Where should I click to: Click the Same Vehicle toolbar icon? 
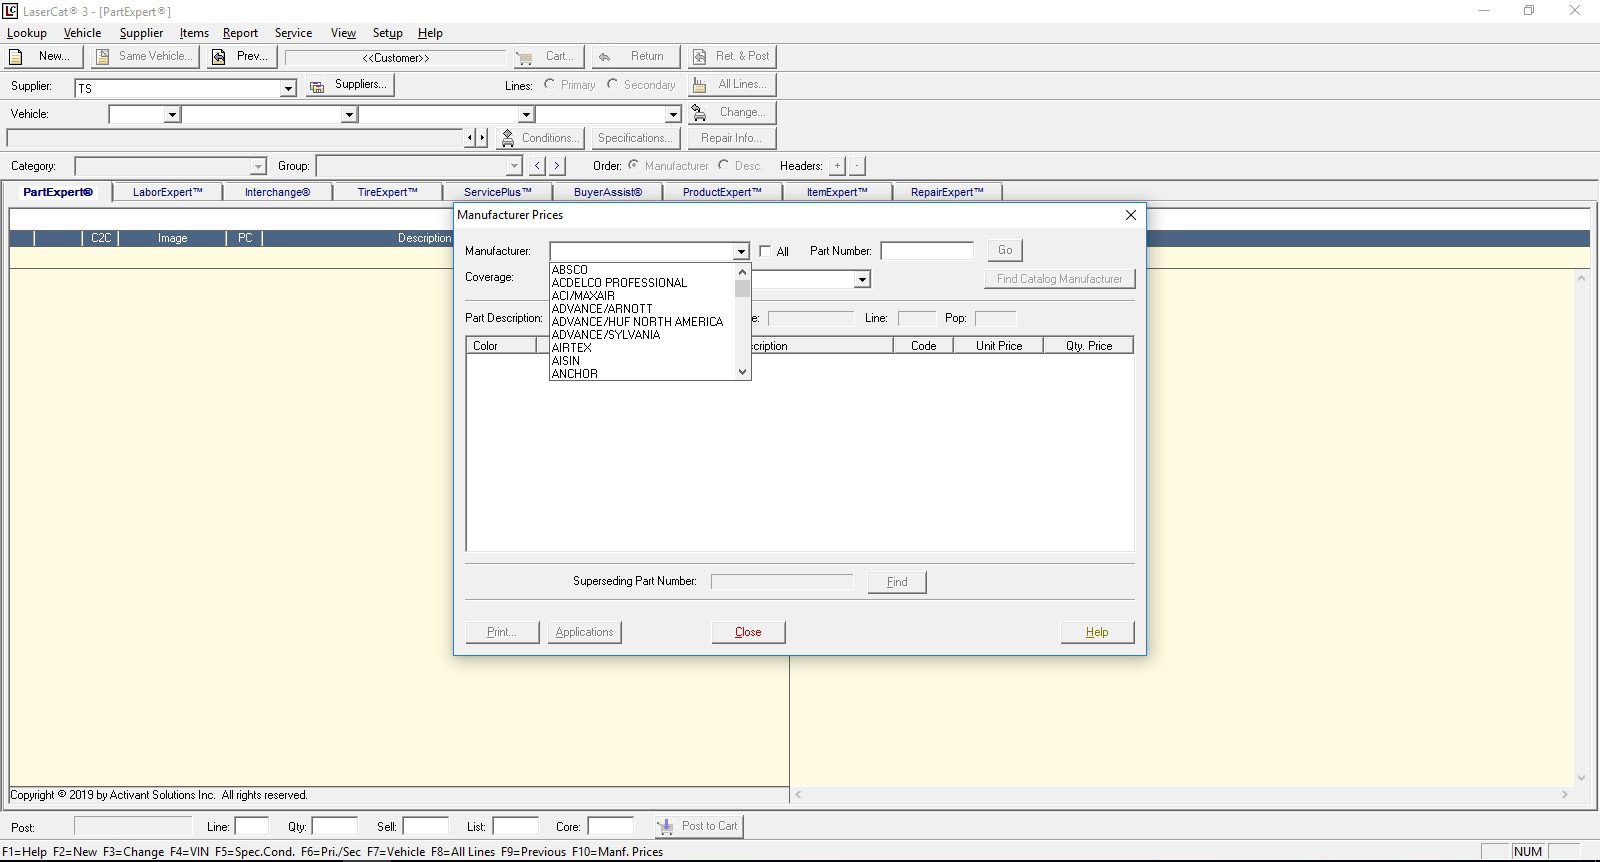pyautogui.click(x=103, y=57)
